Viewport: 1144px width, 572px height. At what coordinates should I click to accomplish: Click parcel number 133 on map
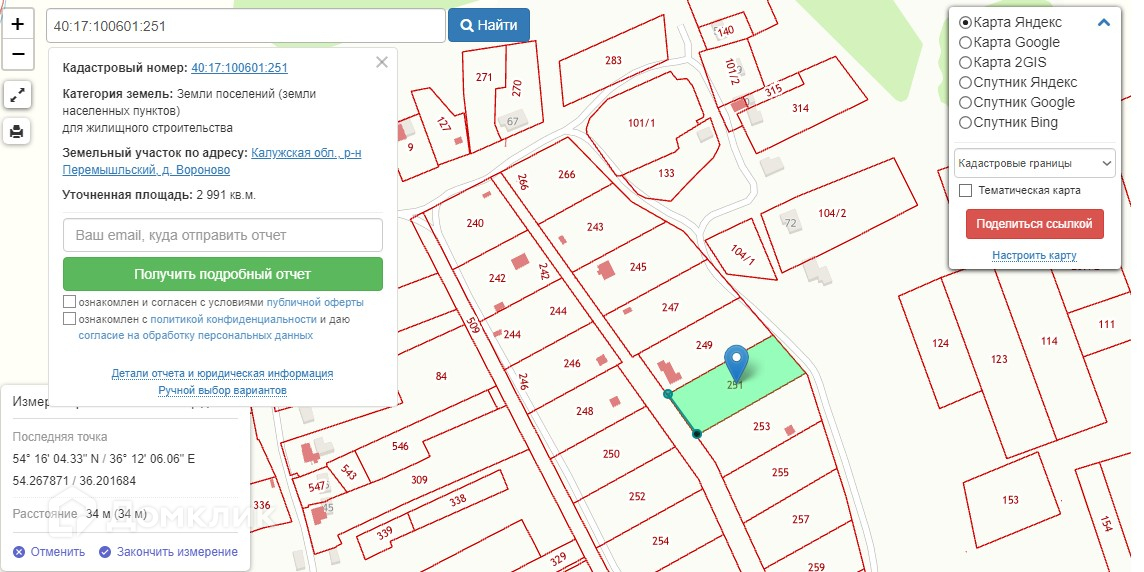click(x=666, y=173)
